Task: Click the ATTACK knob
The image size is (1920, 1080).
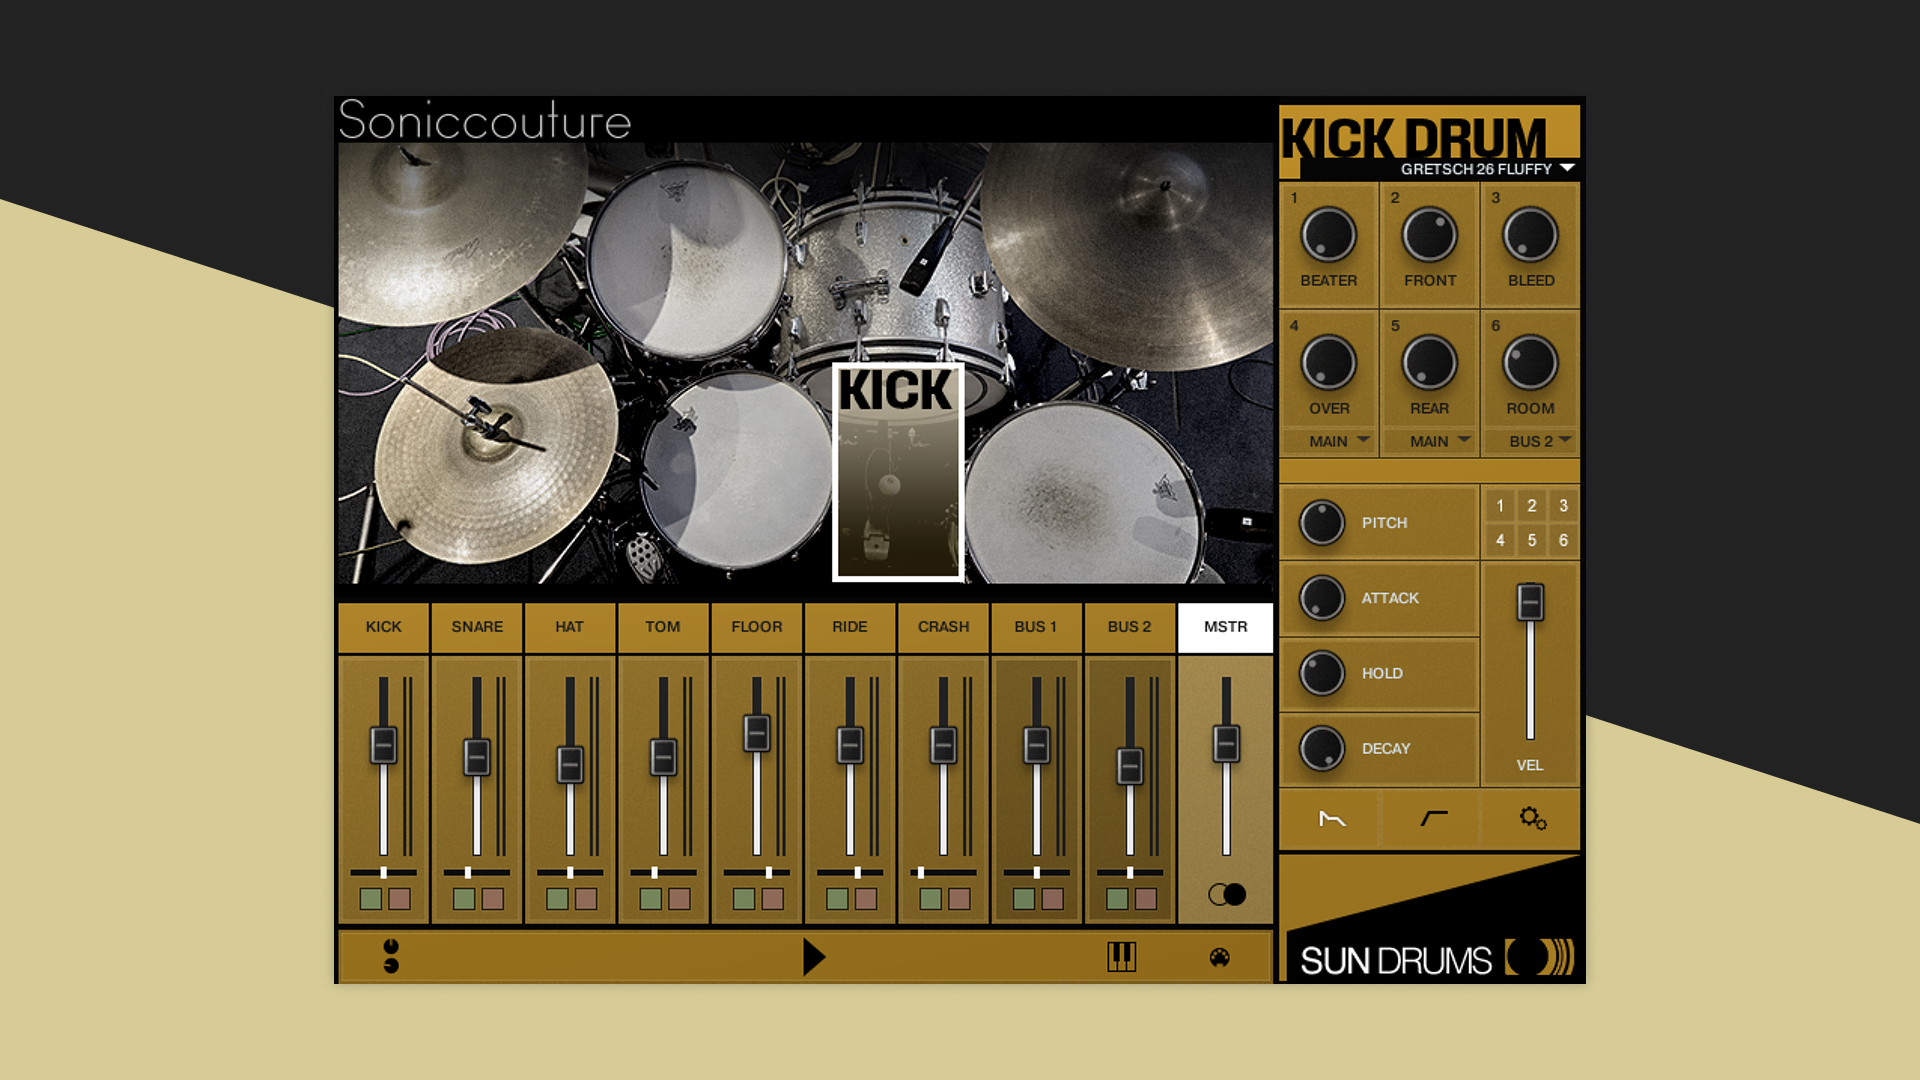Action: [x=1322, y=597]
